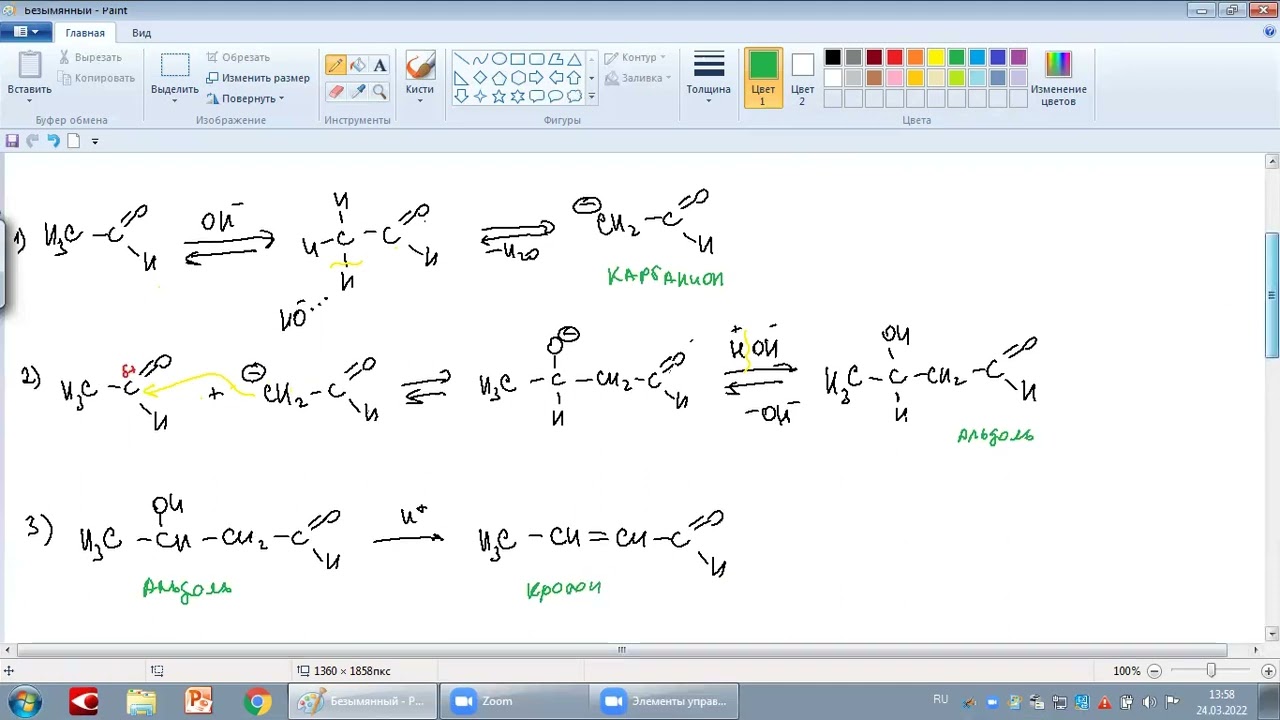This screenshot has width=1280, height=720.
Task: Select the Fill with color bucket tool
Action: click(x=358, y=66)
